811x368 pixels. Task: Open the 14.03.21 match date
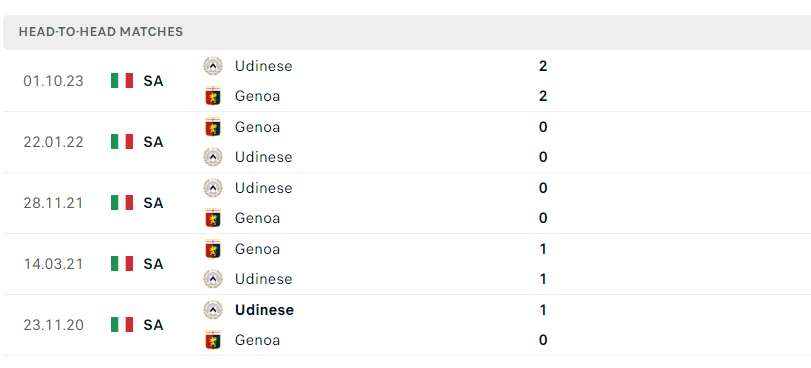(x=53, y=264)
